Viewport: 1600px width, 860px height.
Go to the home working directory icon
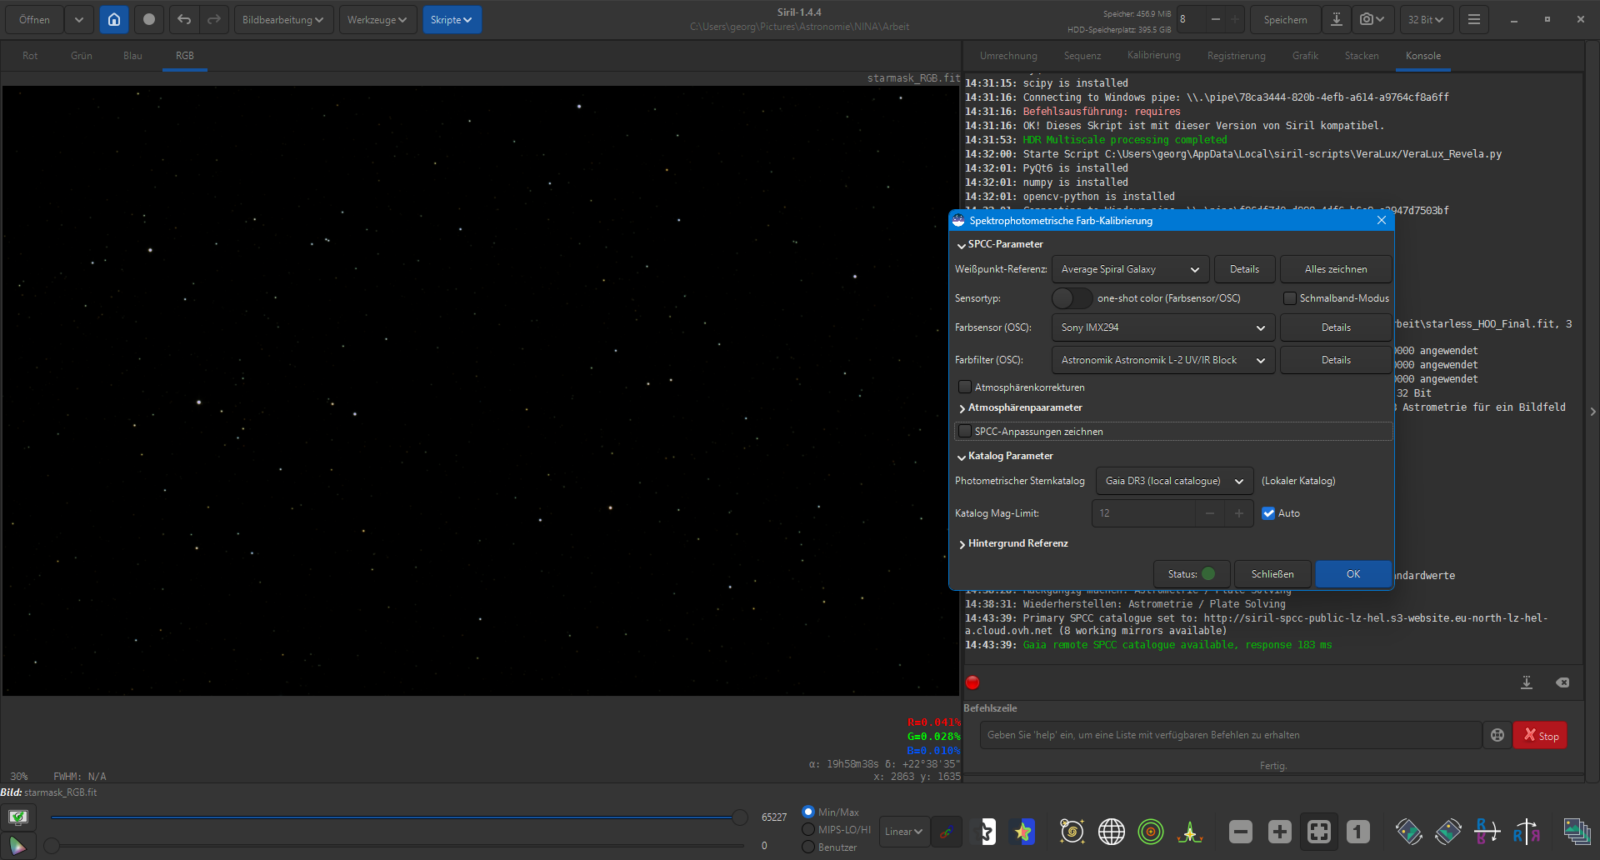tap(114, 19)
